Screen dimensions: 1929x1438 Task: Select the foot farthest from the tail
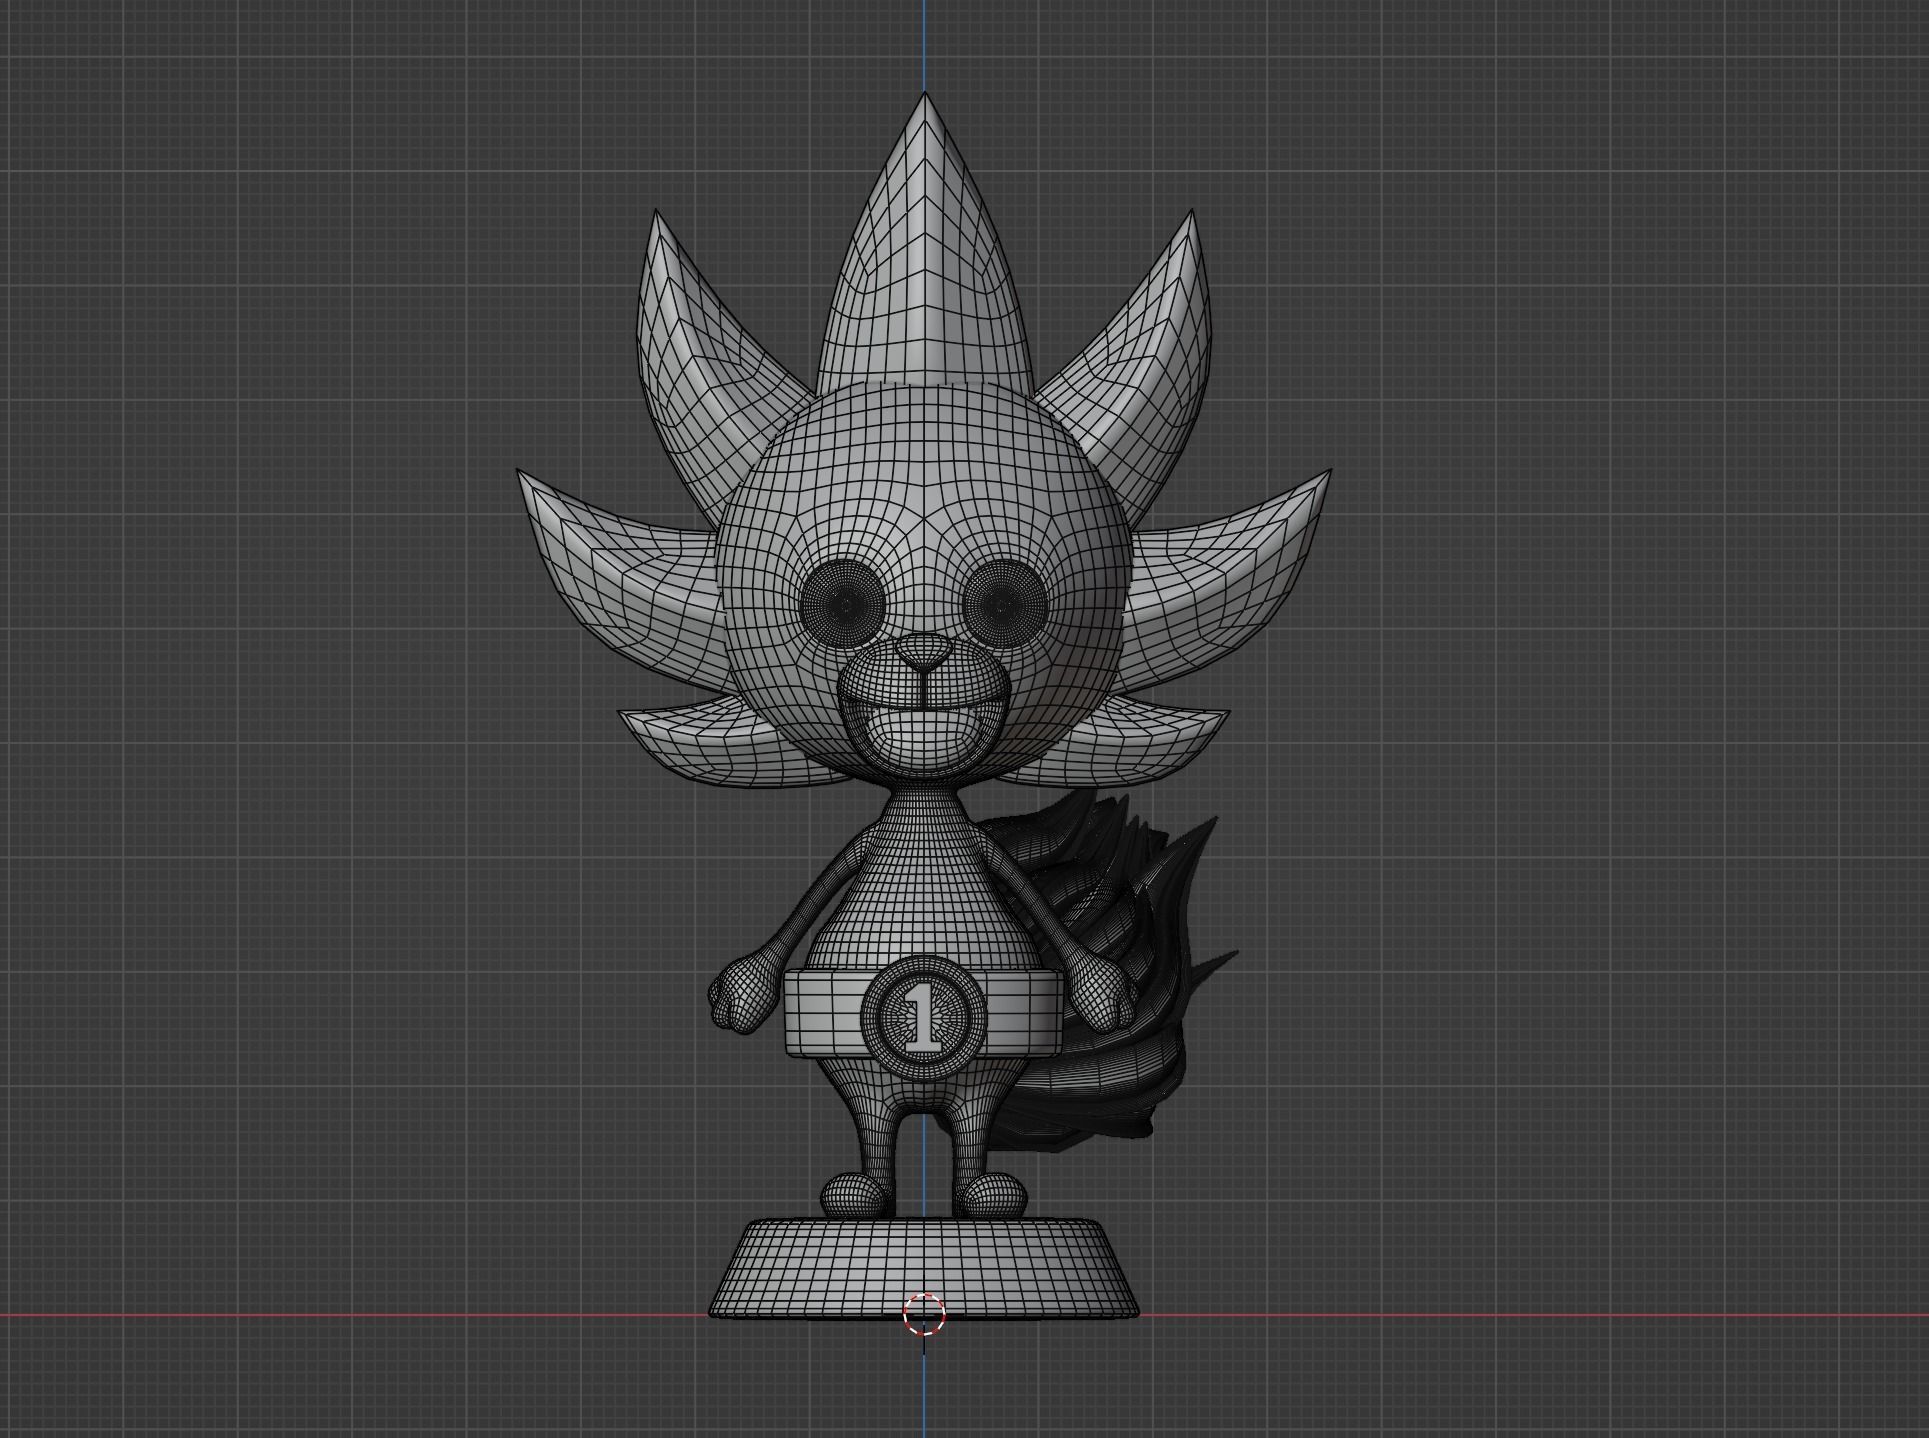click(x=855, y=1196)
